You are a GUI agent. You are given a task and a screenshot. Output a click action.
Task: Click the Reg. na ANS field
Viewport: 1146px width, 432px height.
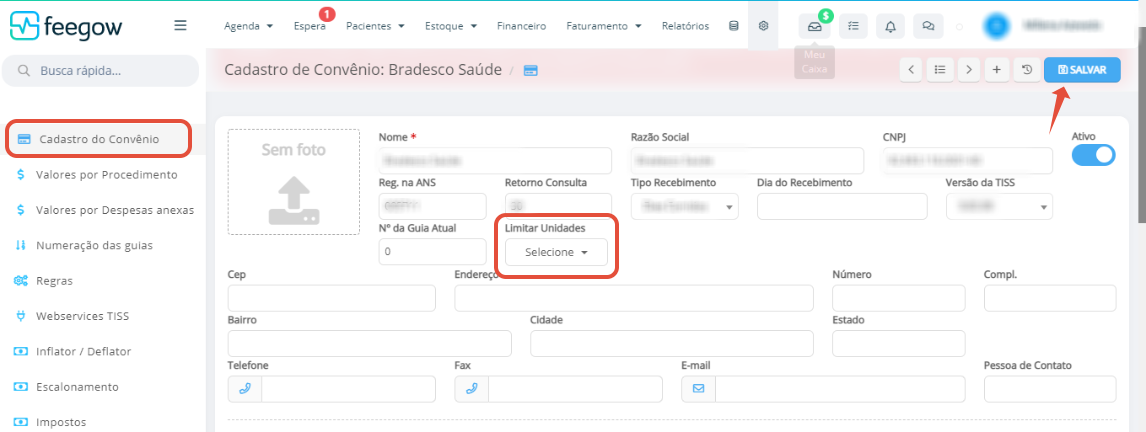tap(433, 206)
